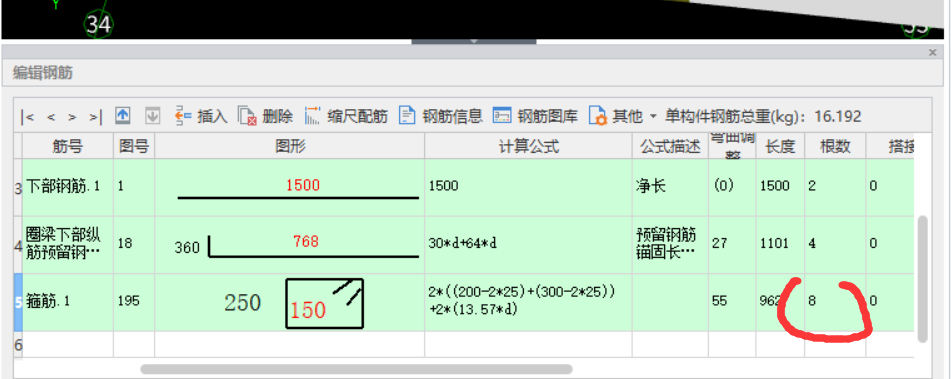This screenshot has width=951, height=379.
Task: Select the empty row 6 header
Action: click(x=18, y=344)
